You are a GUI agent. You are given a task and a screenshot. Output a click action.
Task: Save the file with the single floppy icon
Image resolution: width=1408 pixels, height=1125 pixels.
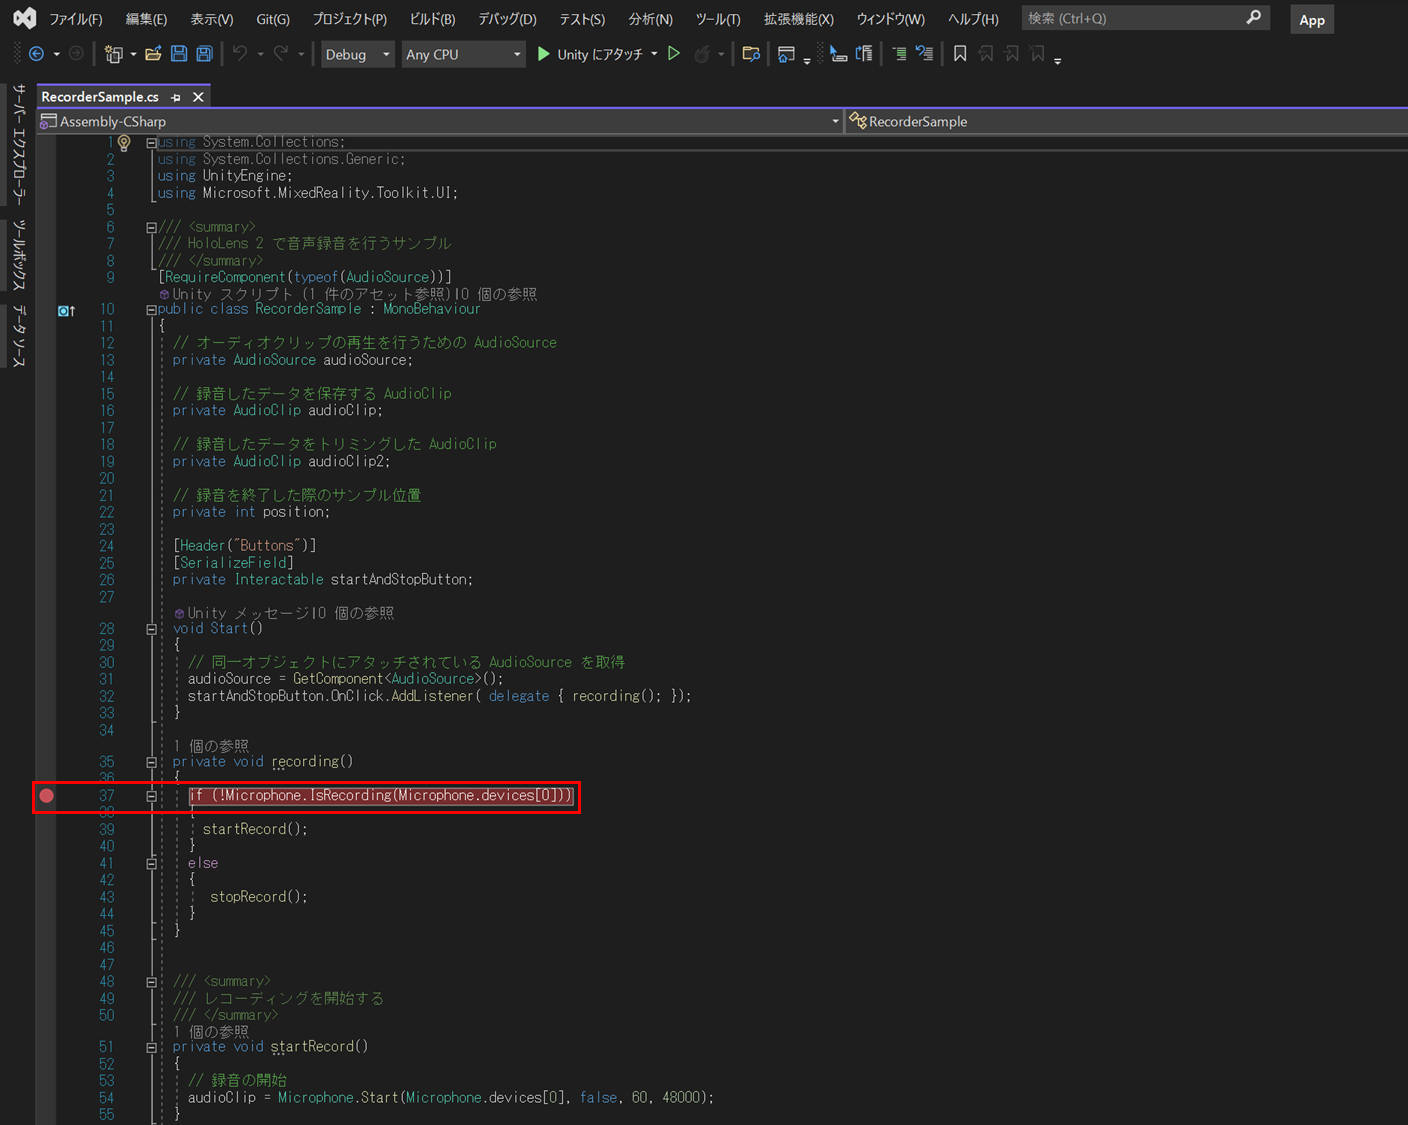click(x=179, y=54)
